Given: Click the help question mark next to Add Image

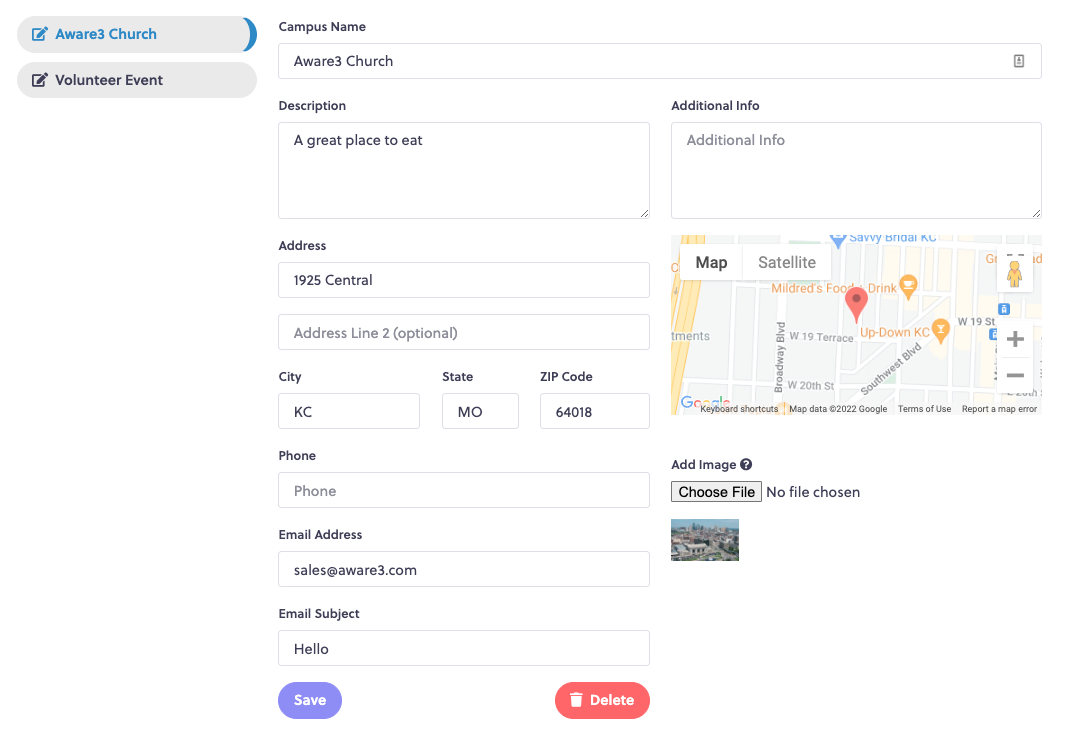Looking at the screenshot, I should coord(746,465).
